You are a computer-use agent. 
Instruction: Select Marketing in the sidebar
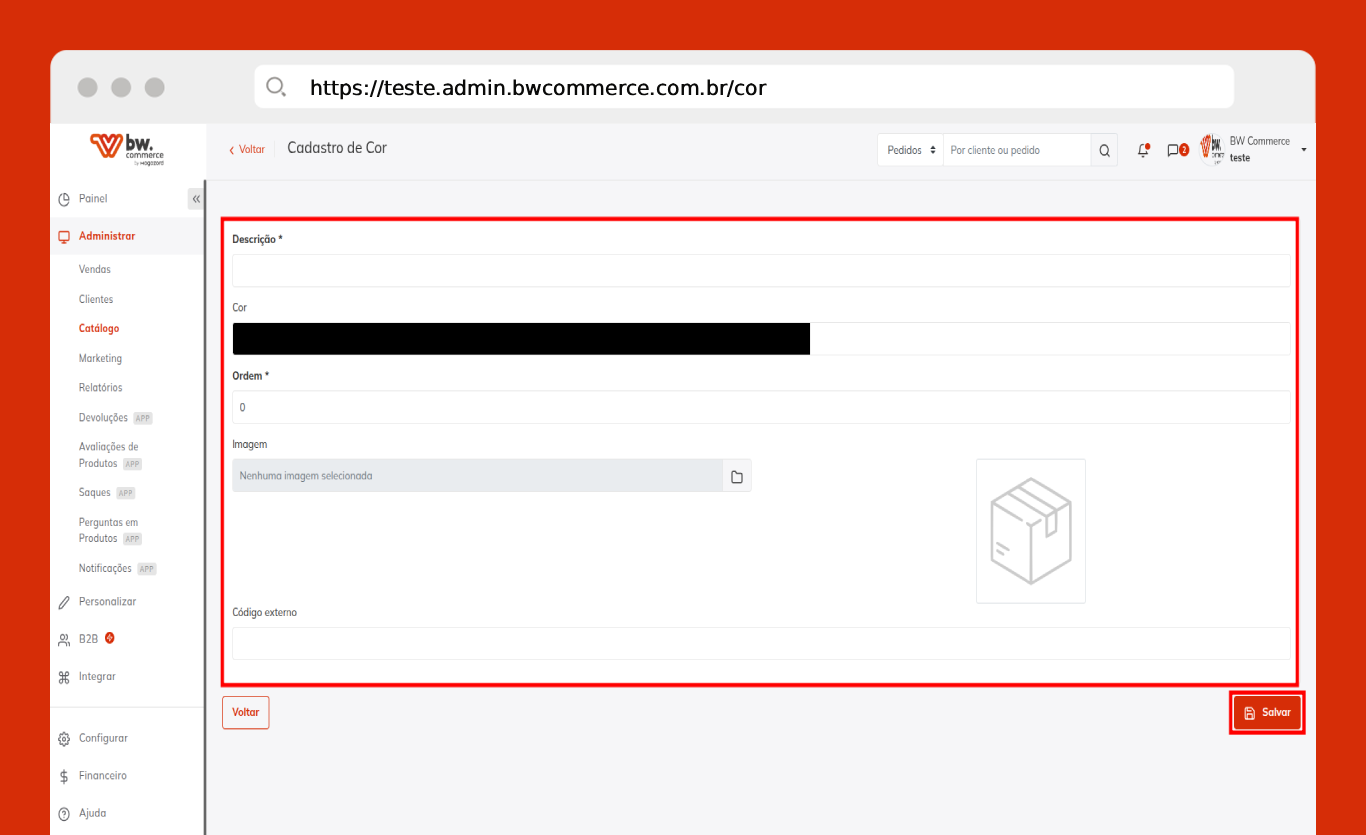pyautogui.click(x=100, y=358)
